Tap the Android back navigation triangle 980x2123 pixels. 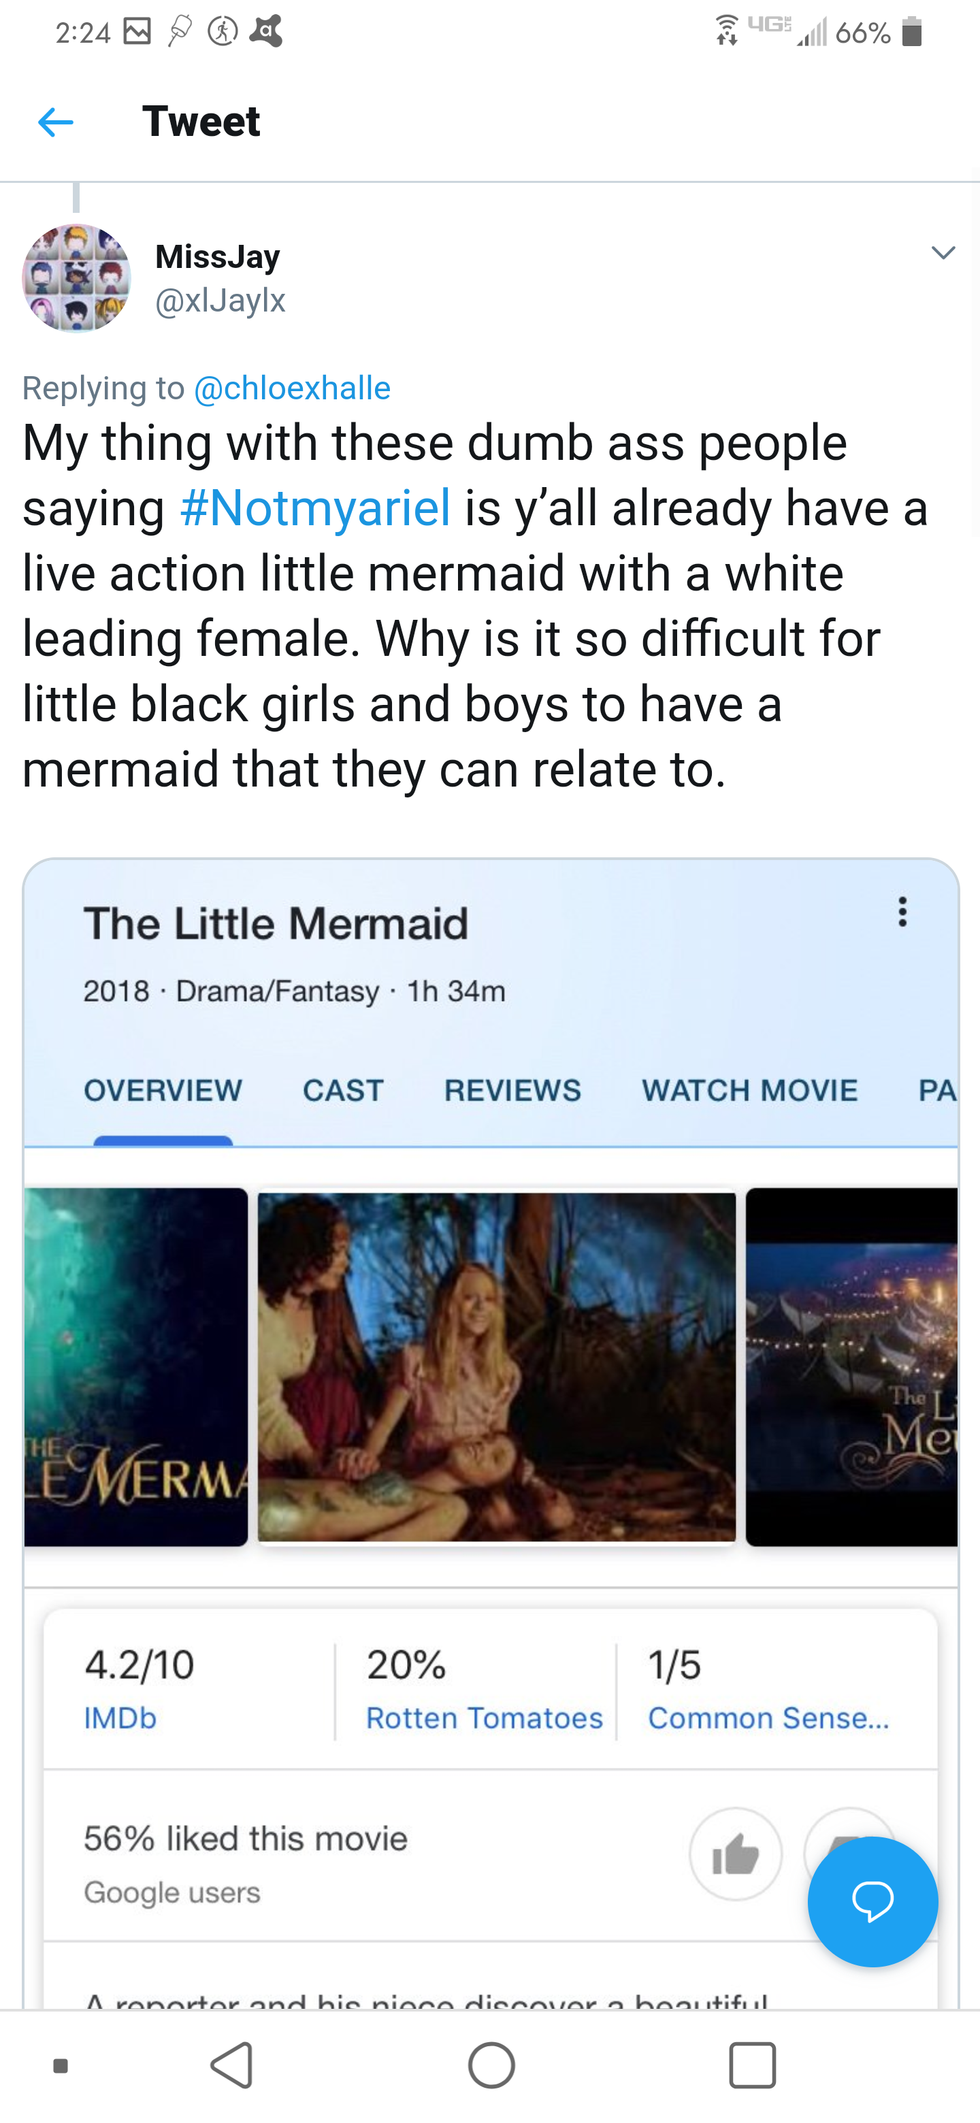point(232,2065)
